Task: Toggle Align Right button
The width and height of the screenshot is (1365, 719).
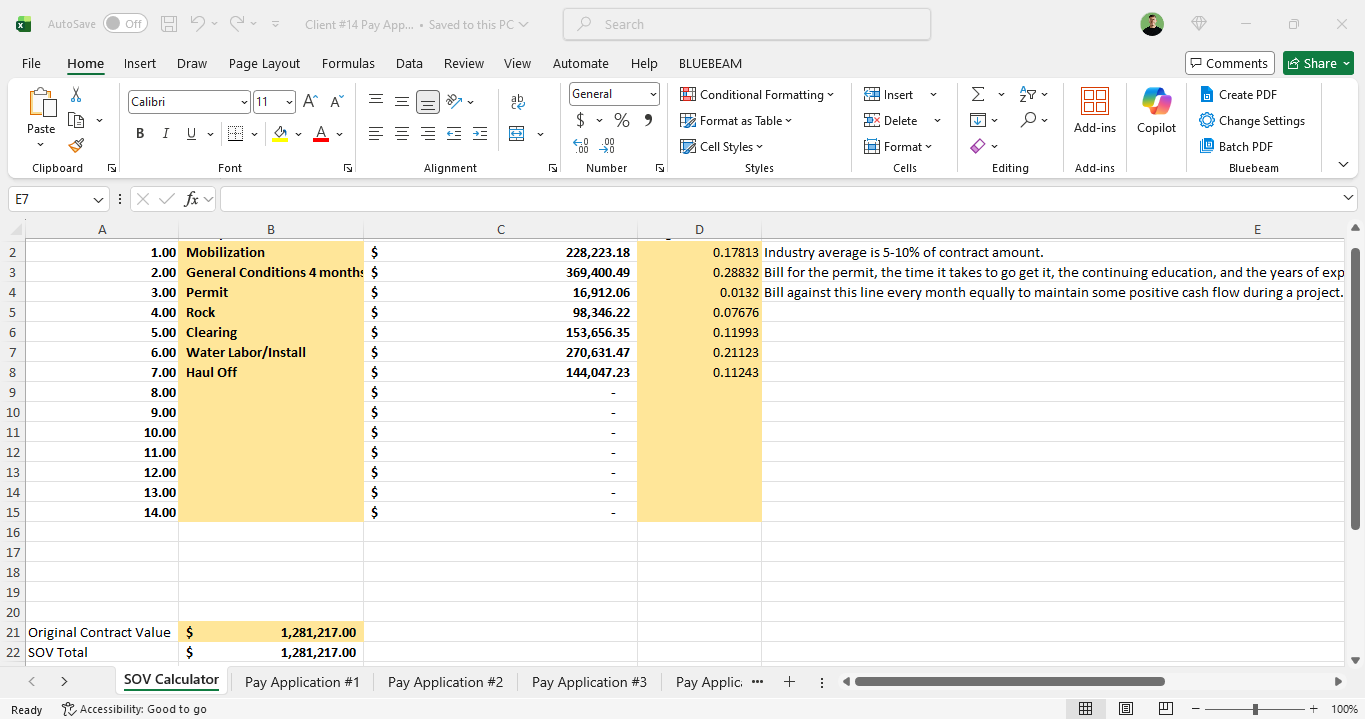Action: point(427,134)
